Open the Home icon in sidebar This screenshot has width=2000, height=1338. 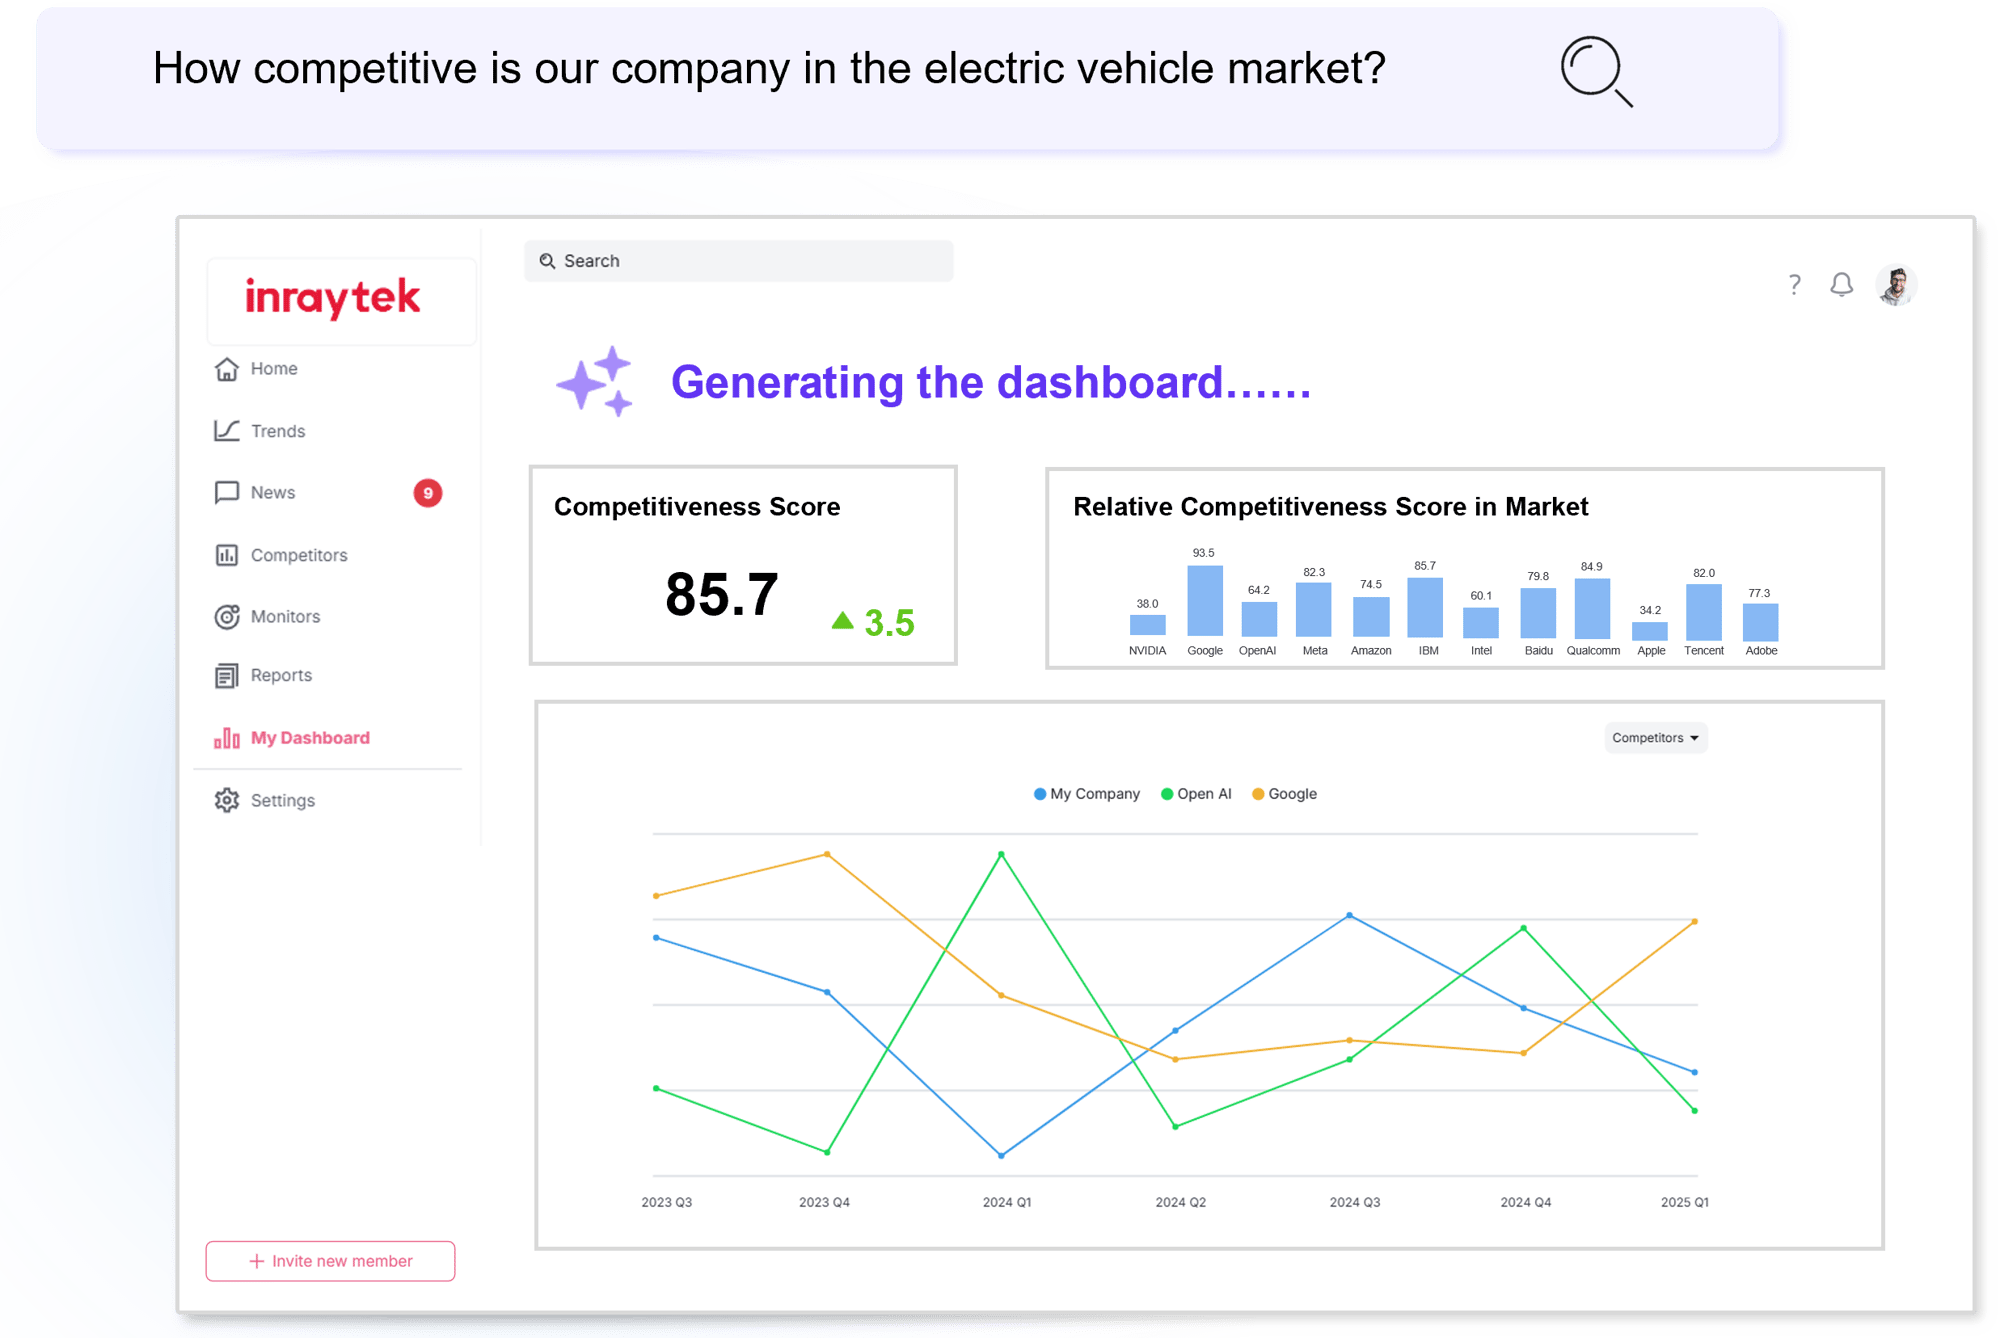click(x=227, y=369)
